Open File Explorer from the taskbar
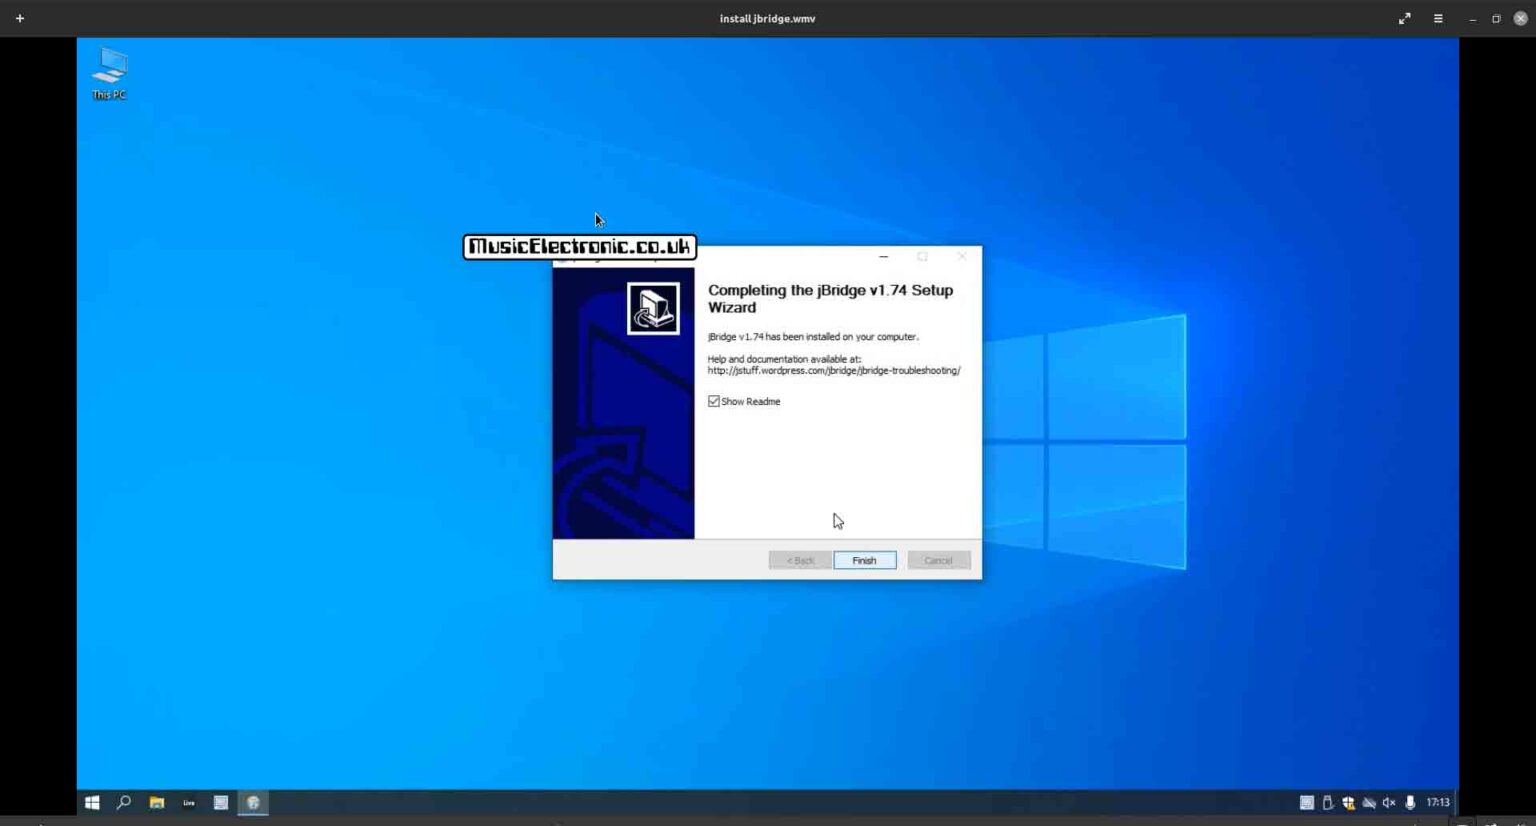The image size is (1536, 826). pyautogui.click(x=157, y=802)
